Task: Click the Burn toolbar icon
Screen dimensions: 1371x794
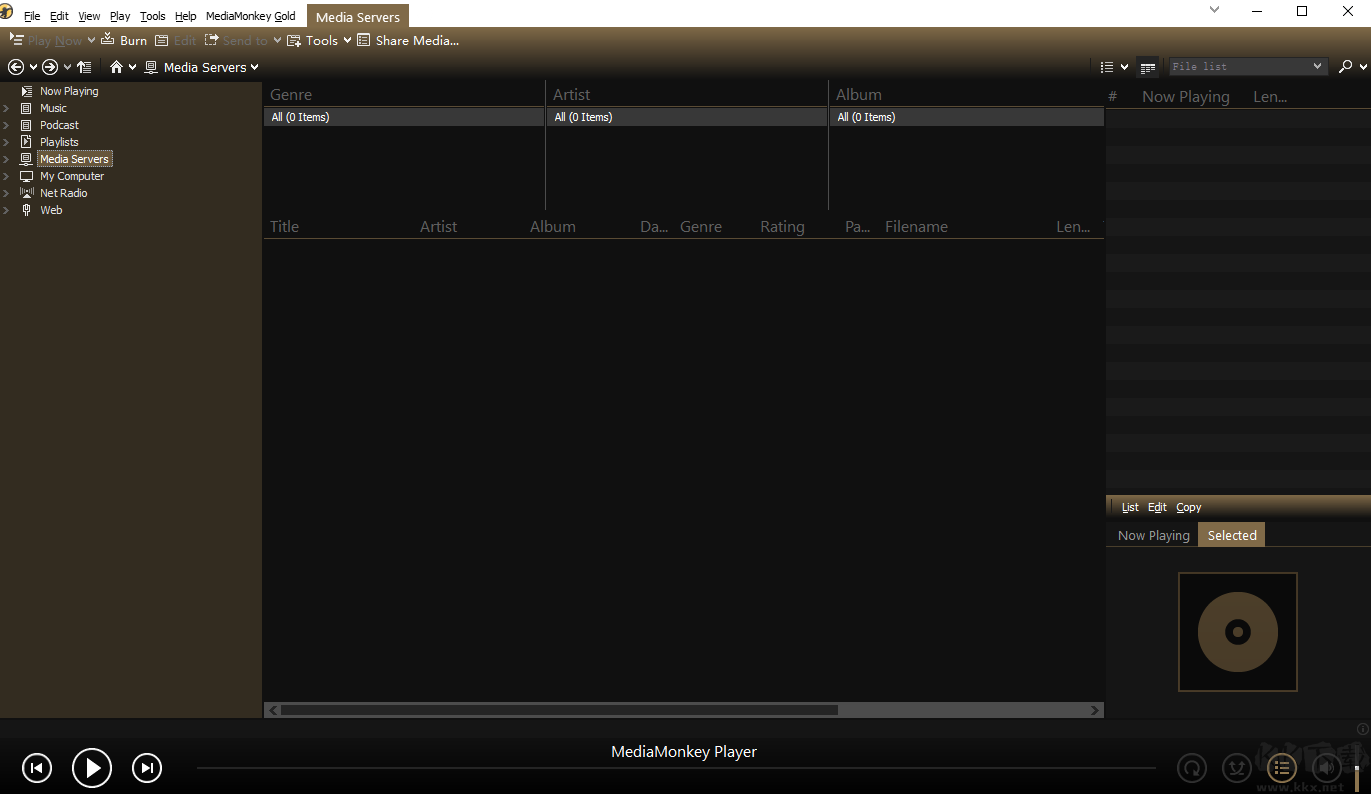Action: point(108,40)
